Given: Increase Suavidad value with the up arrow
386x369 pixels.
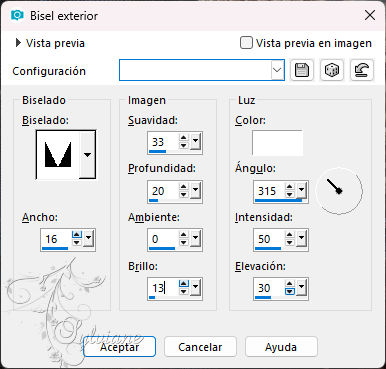Looking at the screenshot, I should 184,138.
